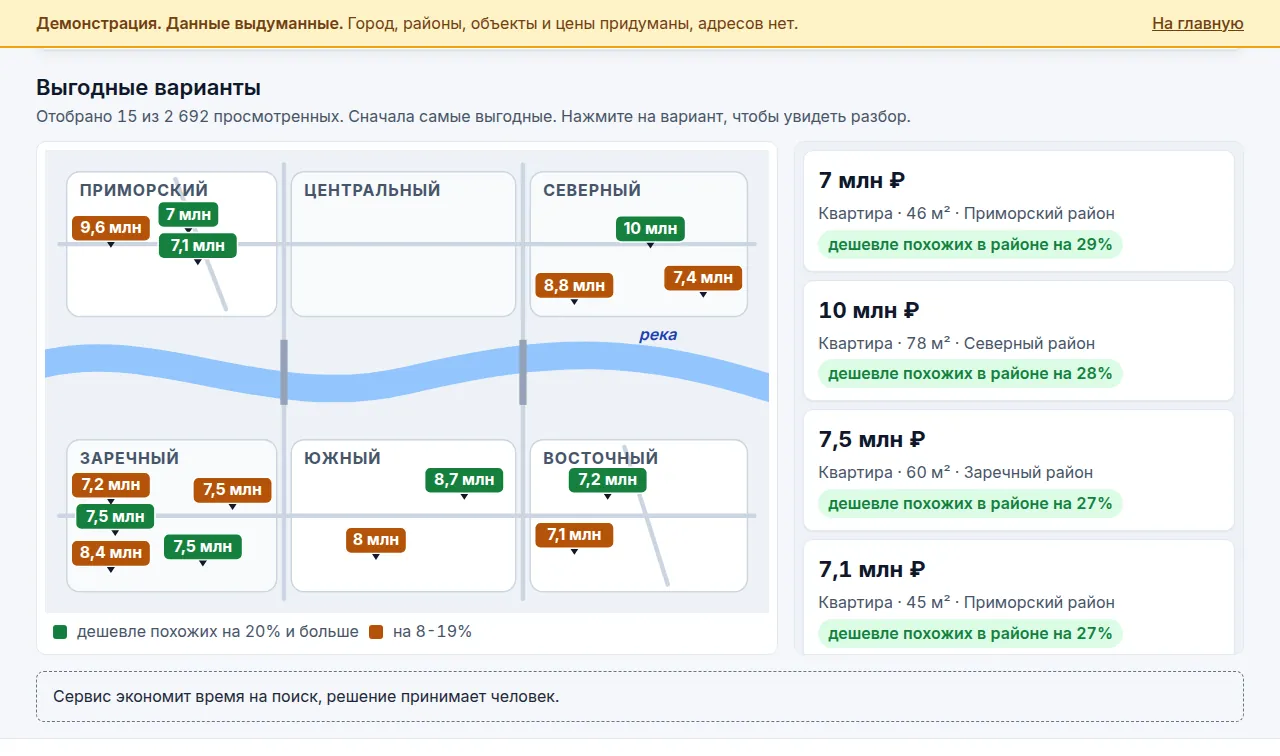Select the 8,7 млн marker in Южный
This screenshot has height=756, width=1280.
pos(464,480)
